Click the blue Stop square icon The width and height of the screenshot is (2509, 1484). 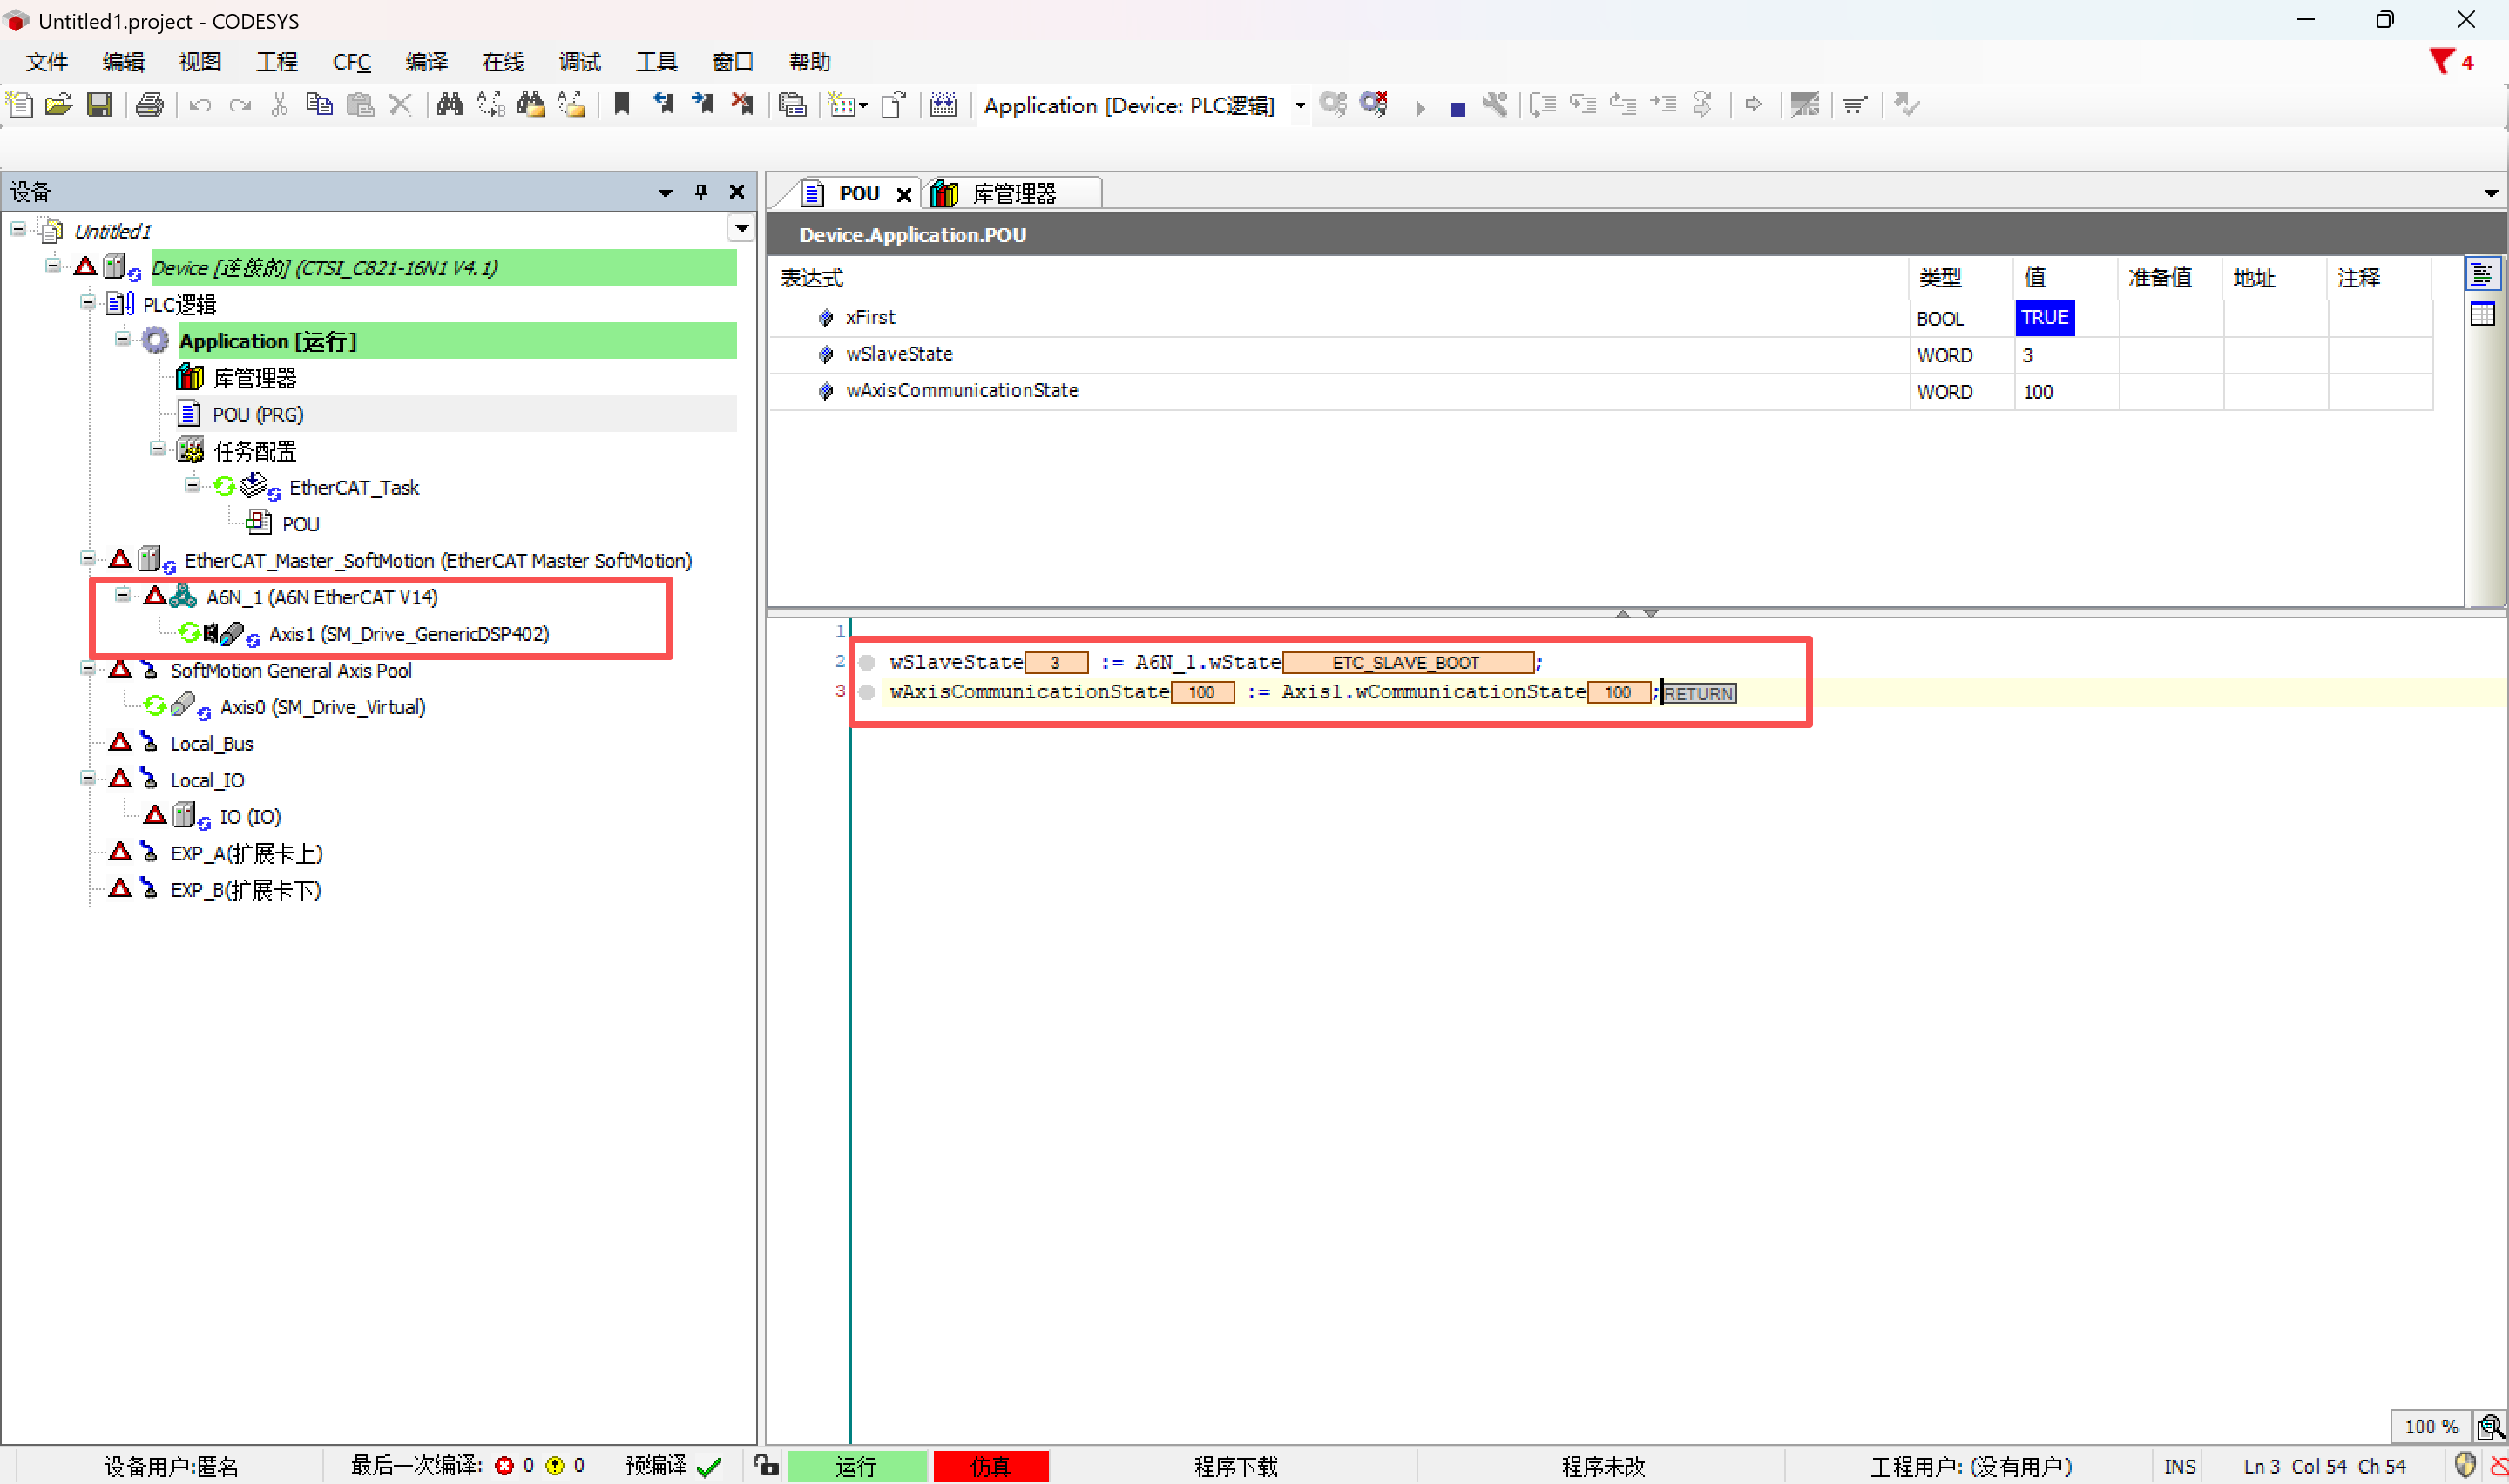pos(1458,108)
